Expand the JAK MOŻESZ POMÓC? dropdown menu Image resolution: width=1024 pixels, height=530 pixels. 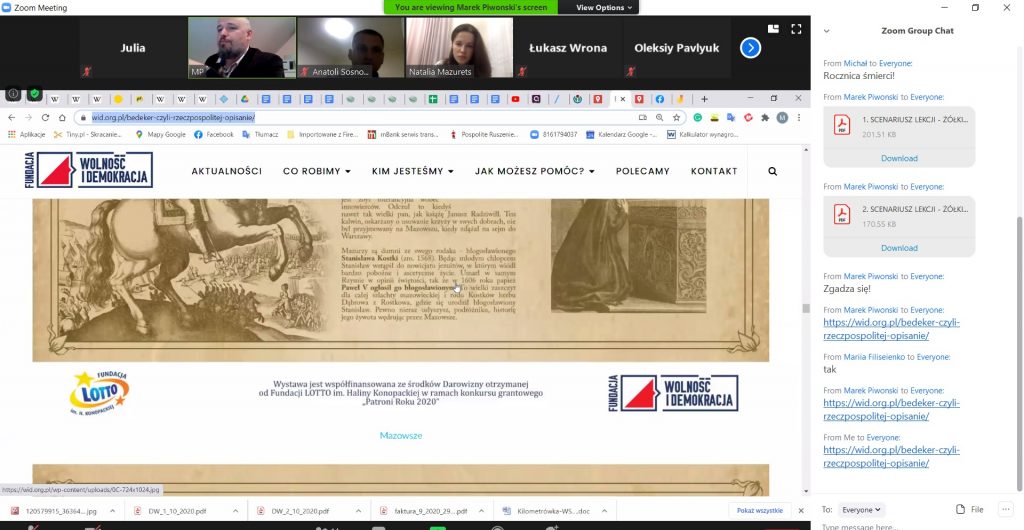click(535, 171)
